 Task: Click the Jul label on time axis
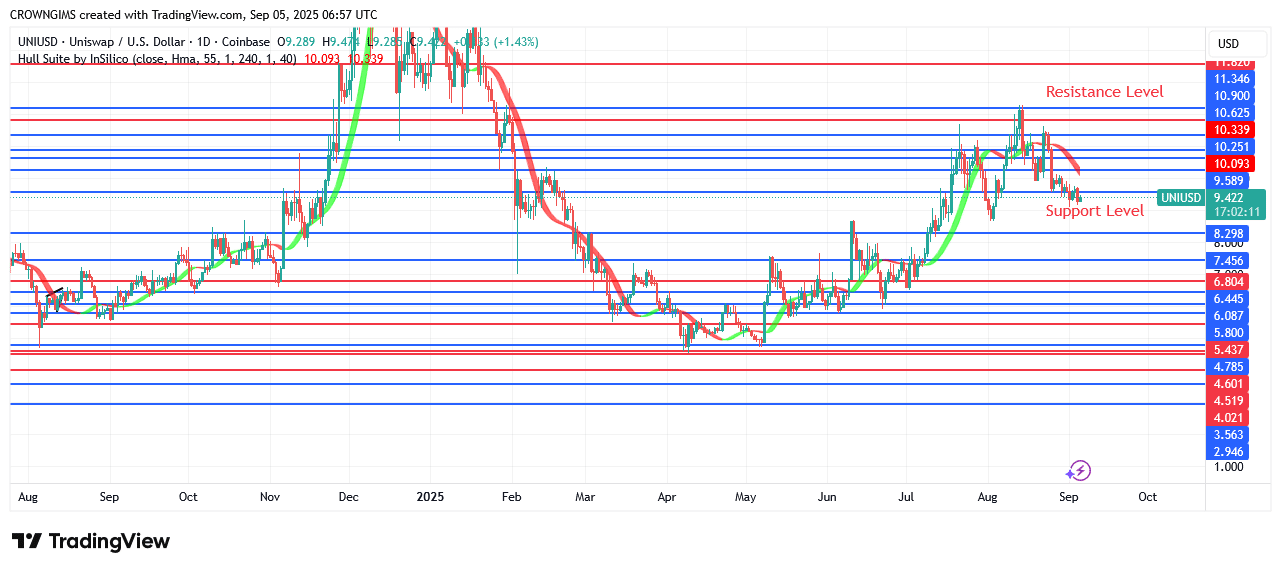(906, 497)
